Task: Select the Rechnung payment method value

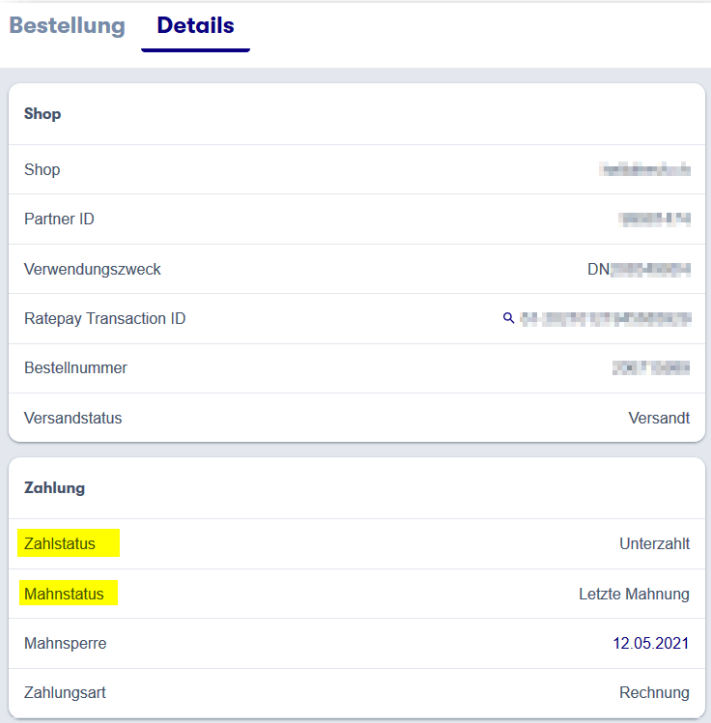Action: [x=654, y=692]
